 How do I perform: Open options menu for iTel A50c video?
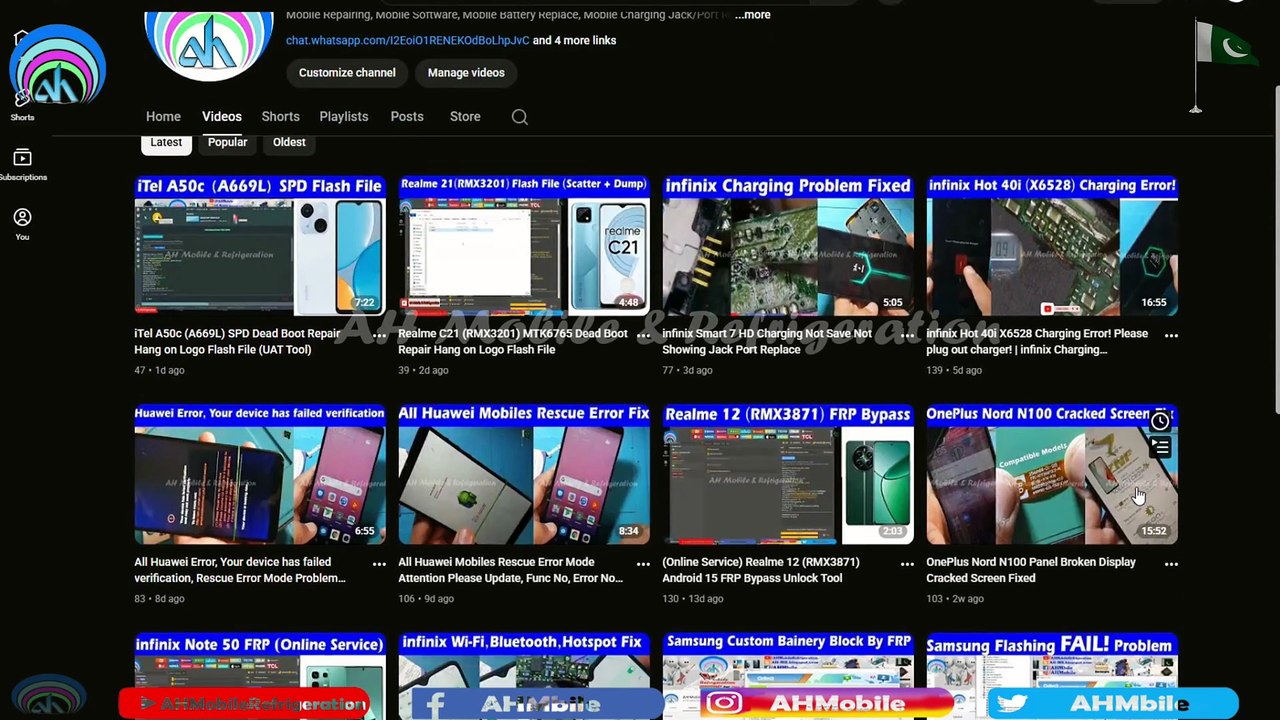[x=379, y=335]
